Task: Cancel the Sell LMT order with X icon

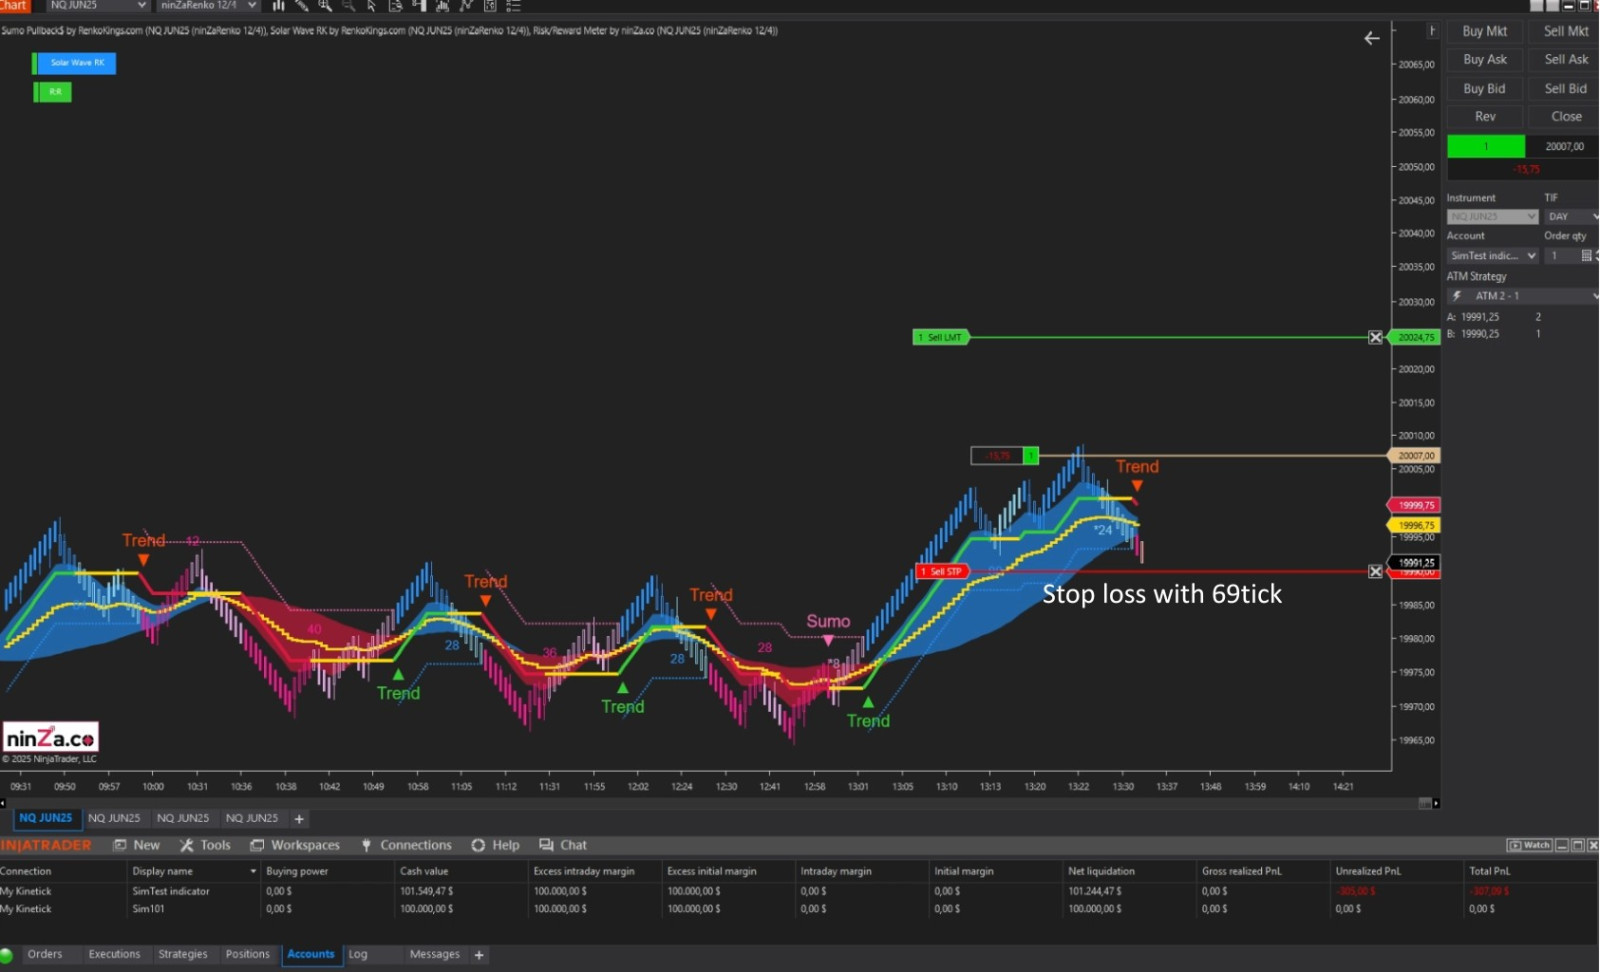Action: (x=1375, y=337)
